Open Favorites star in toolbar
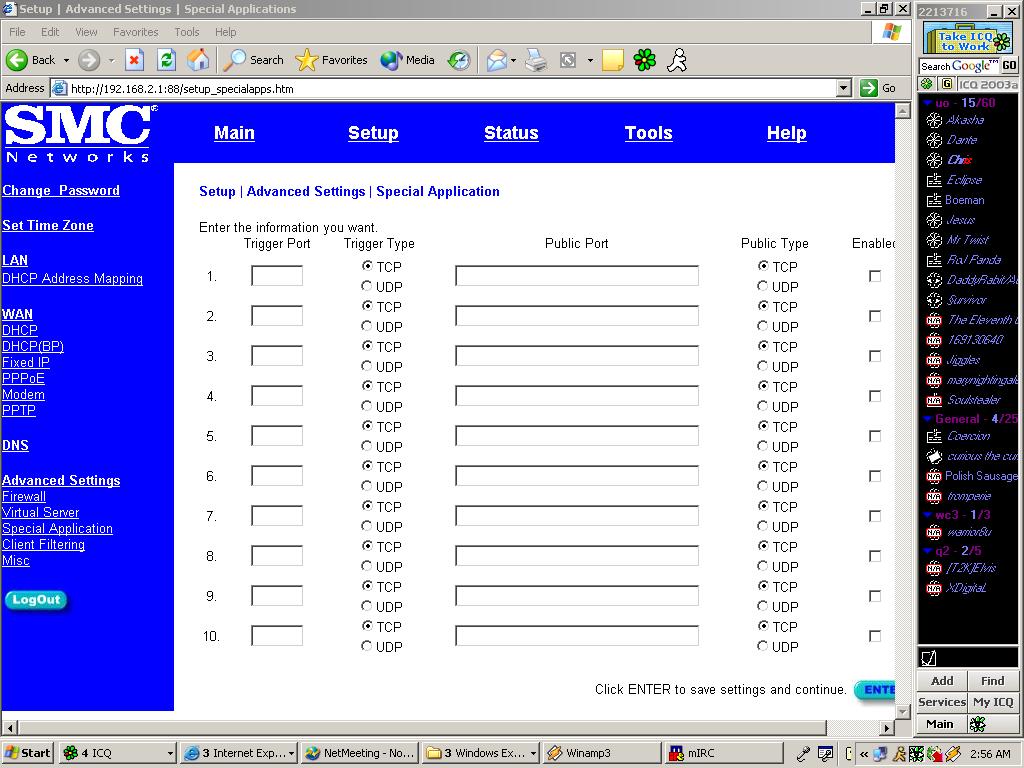The width and height of the screenshot is (1024, 768). 332,60
